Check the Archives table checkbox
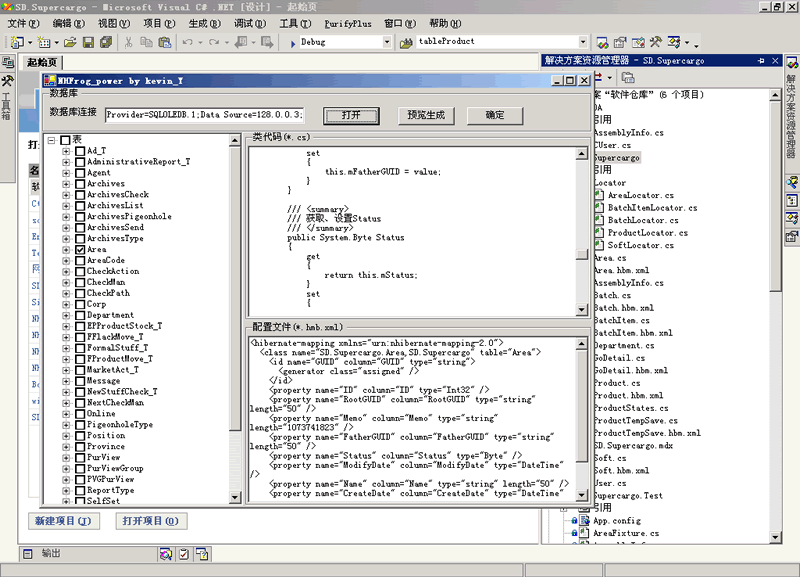The image size is (800, 577). (x=80, y=184)
